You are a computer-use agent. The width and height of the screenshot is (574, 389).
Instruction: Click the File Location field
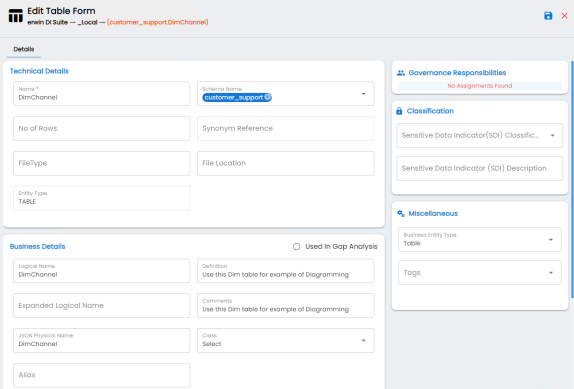coord(286,163)
